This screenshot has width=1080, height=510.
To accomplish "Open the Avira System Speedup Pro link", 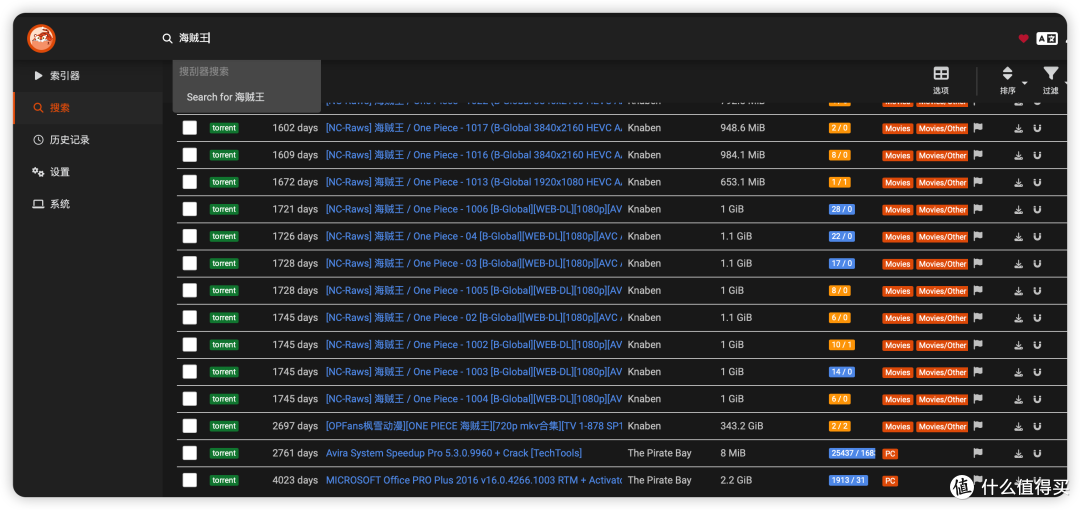I will pyautogui.click(x=454, y=453).
